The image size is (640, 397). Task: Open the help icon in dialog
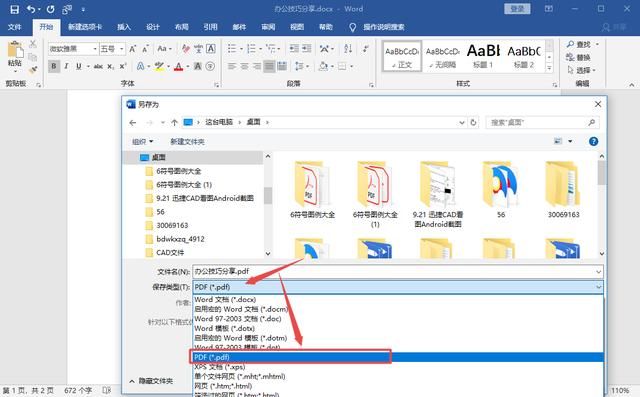point(593,142)
